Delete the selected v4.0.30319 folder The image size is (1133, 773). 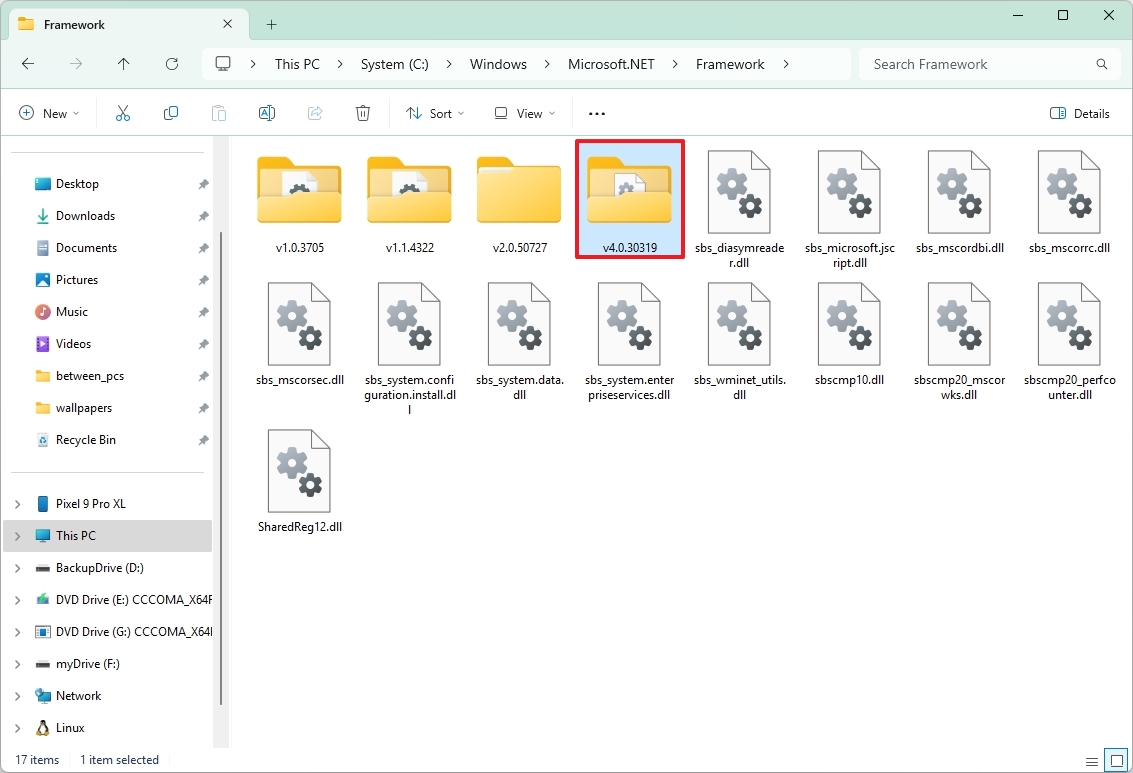(363, 113)
